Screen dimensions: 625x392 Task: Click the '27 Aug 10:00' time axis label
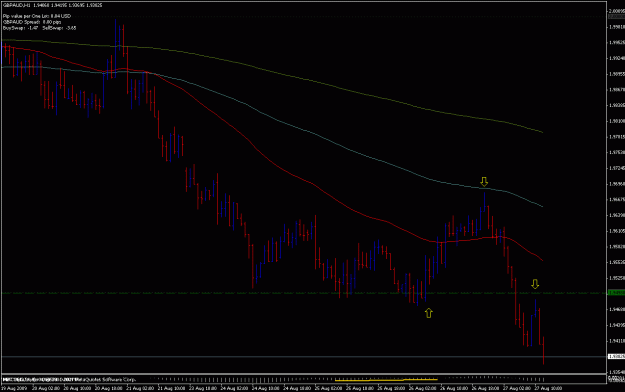pyautogui.click(x=548, y=388)
